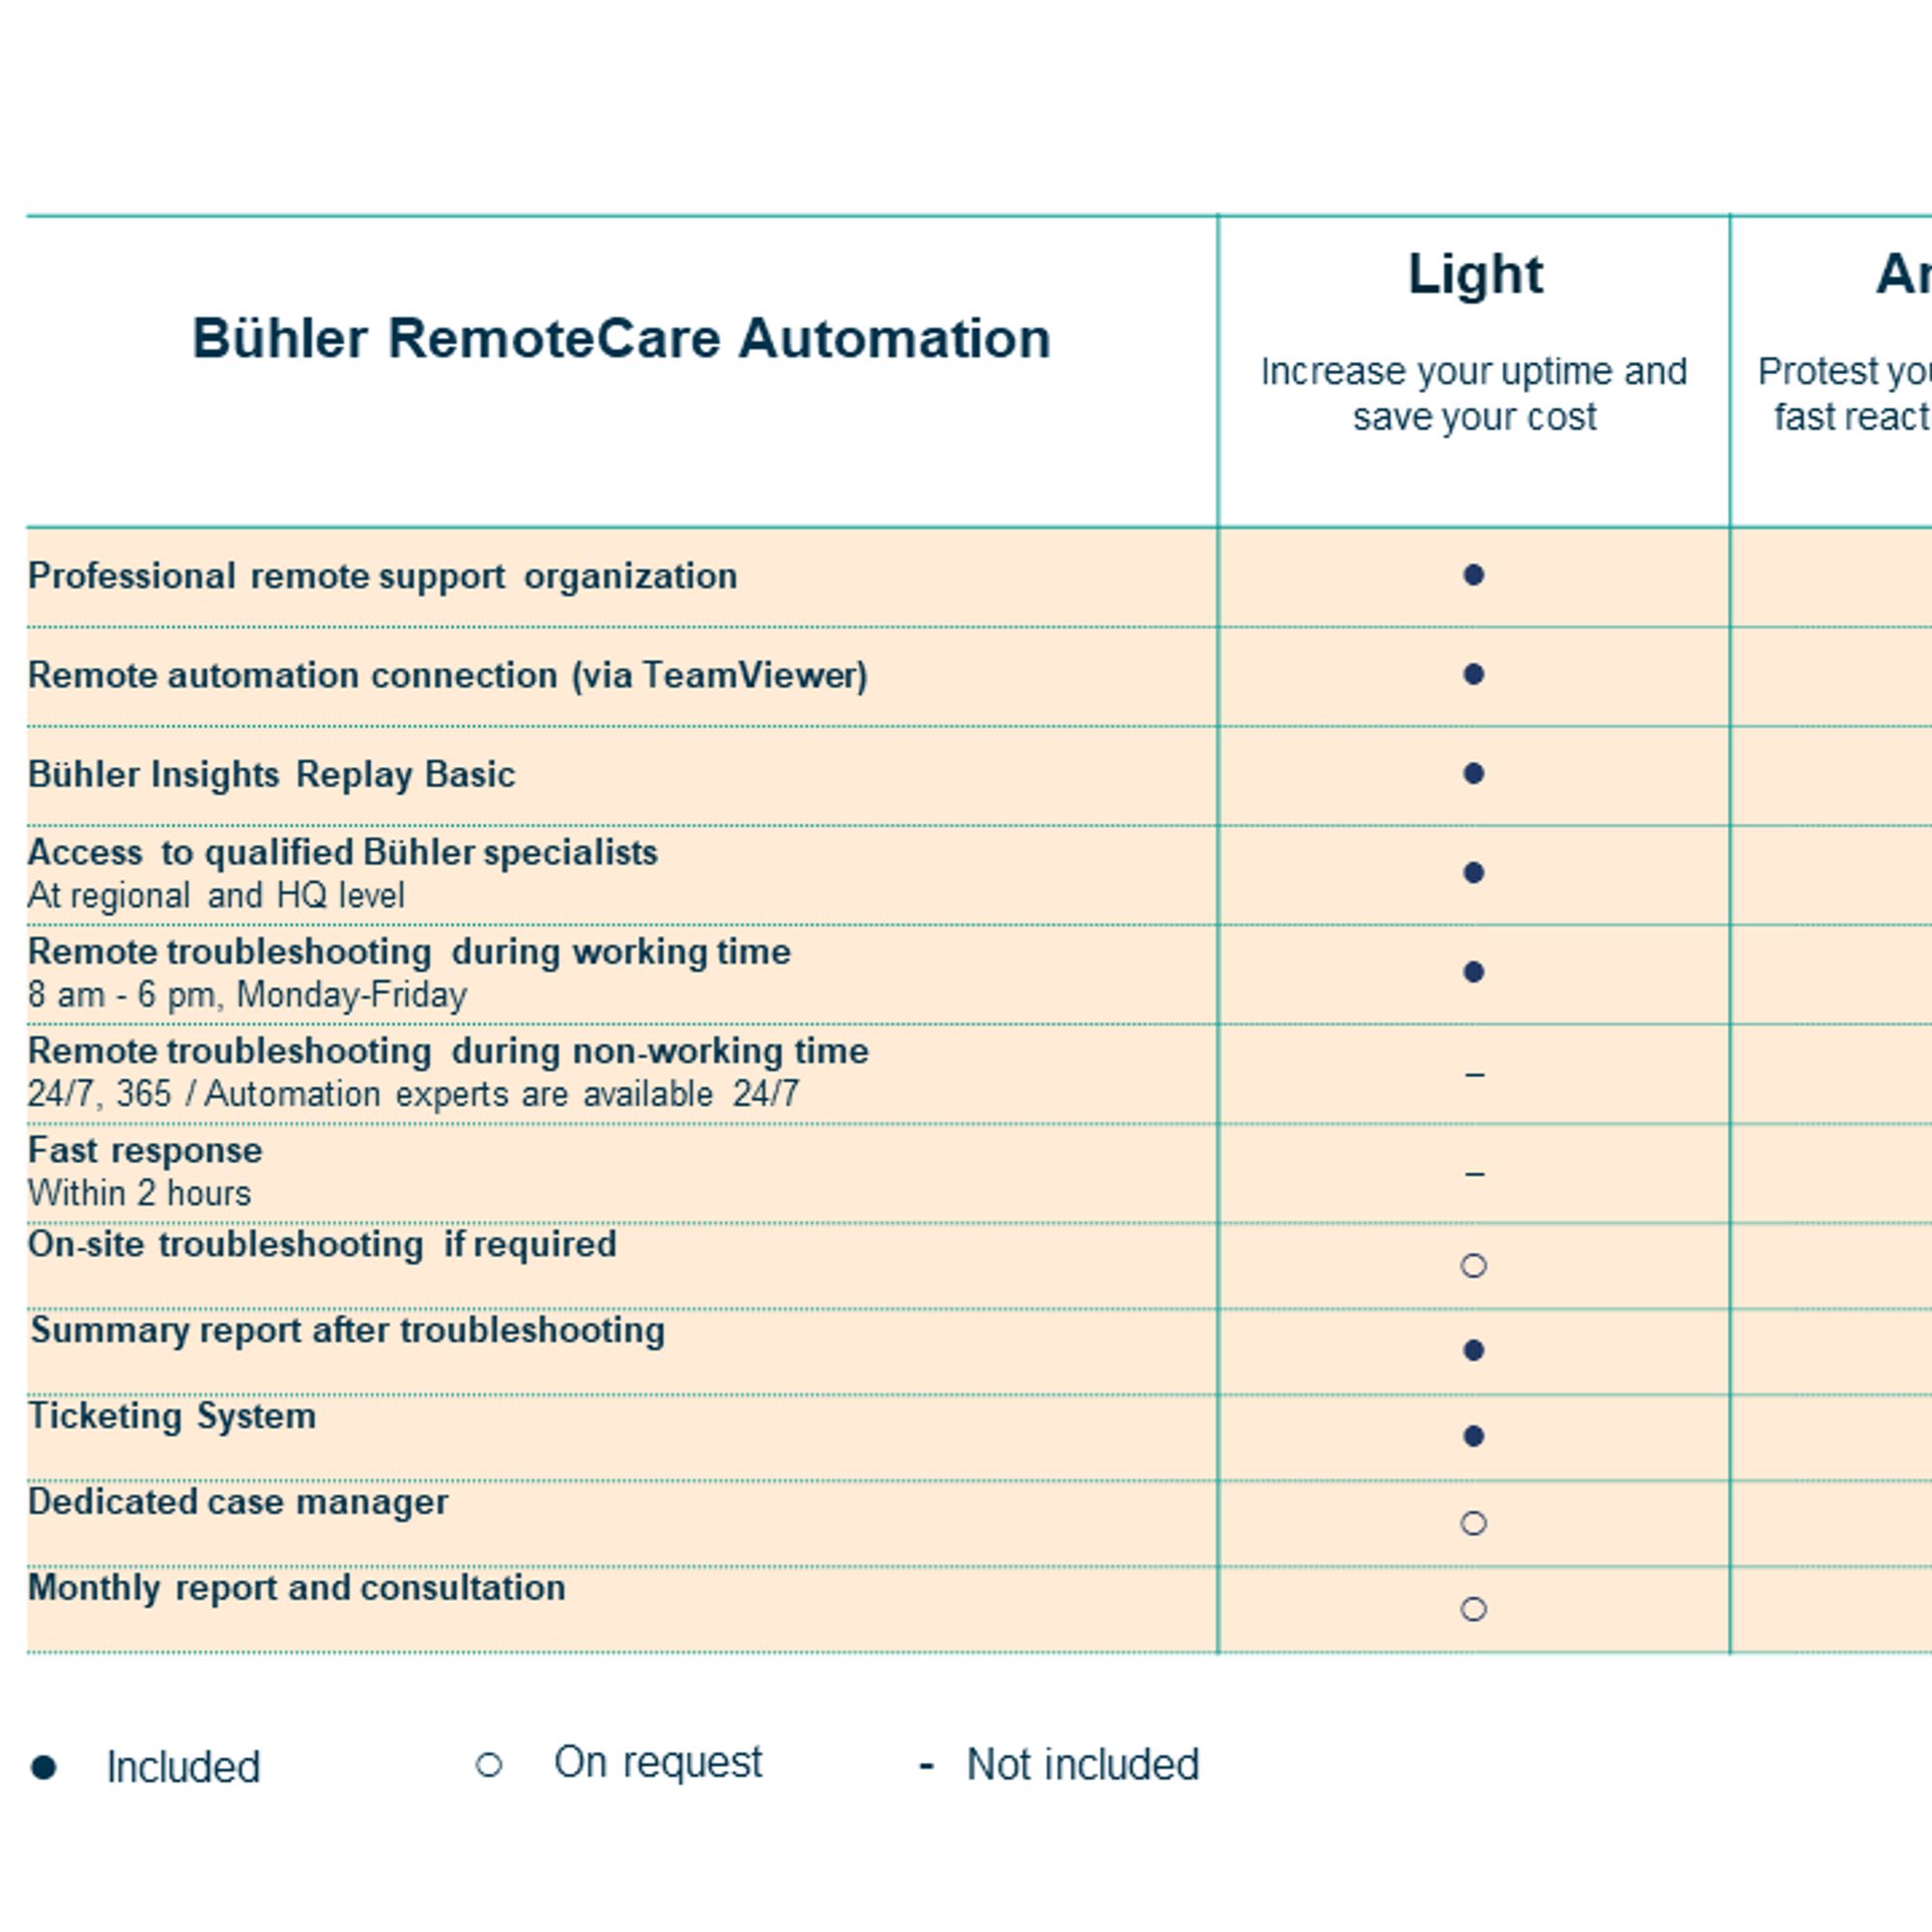1932x1932 pixels.
Task: Click the filled dot for Summary report after troubleshooting
Action: point(1473,1350)
